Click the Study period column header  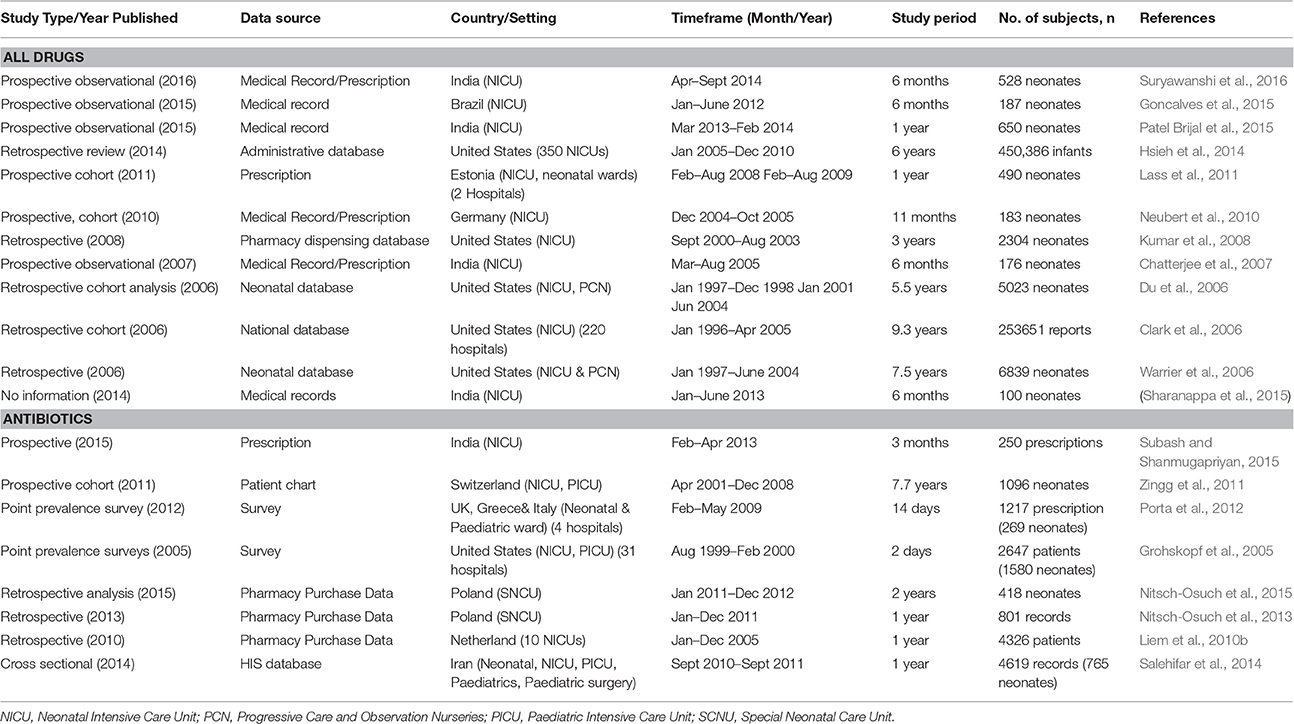[x=934, y=18]
